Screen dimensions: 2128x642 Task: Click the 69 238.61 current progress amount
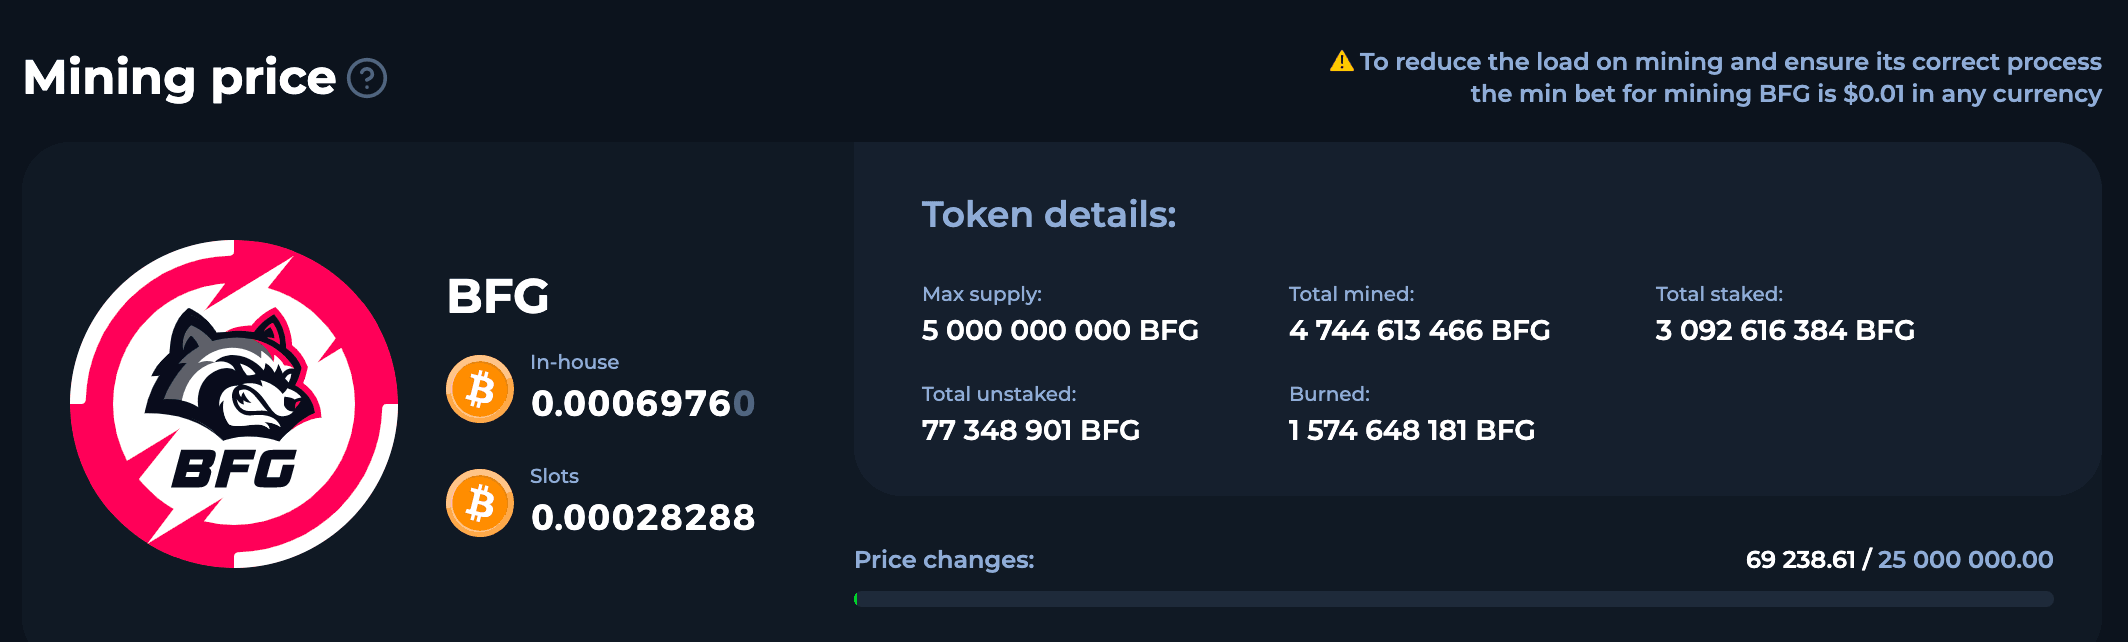coord(1800,560)
